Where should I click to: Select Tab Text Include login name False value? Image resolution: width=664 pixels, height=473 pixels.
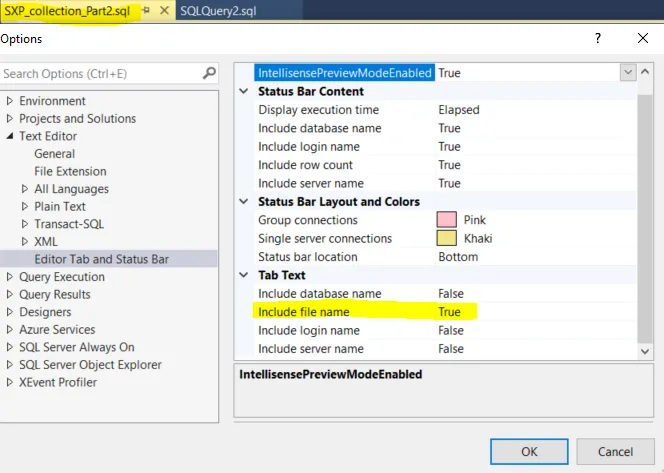(451, 330)
